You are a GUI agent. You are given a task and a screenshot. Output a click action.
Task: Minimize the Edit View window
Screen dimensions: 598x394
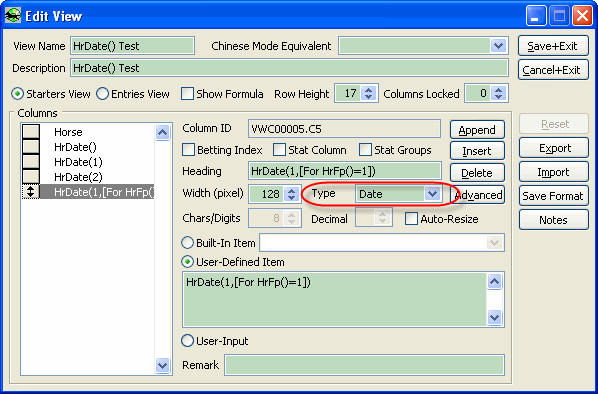(x=535, y=16)
